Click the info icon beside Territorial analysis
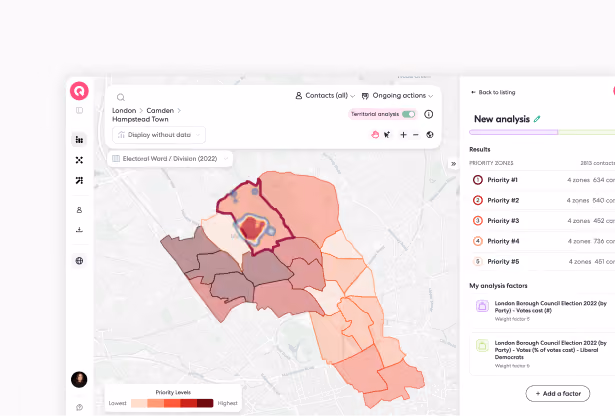The image size is (615, 416). [429, 114]
